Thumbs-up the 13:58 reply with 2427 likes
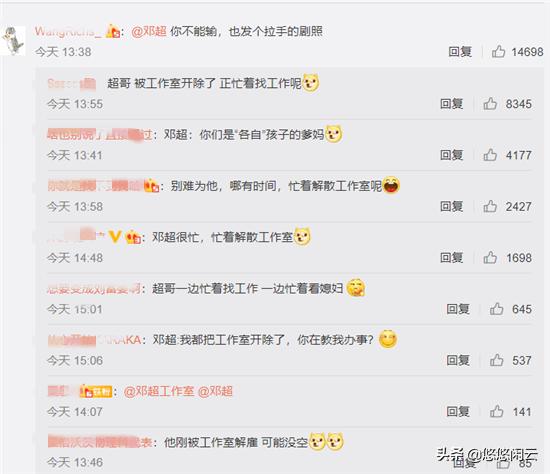550x474 pixels. pos(490,207)
